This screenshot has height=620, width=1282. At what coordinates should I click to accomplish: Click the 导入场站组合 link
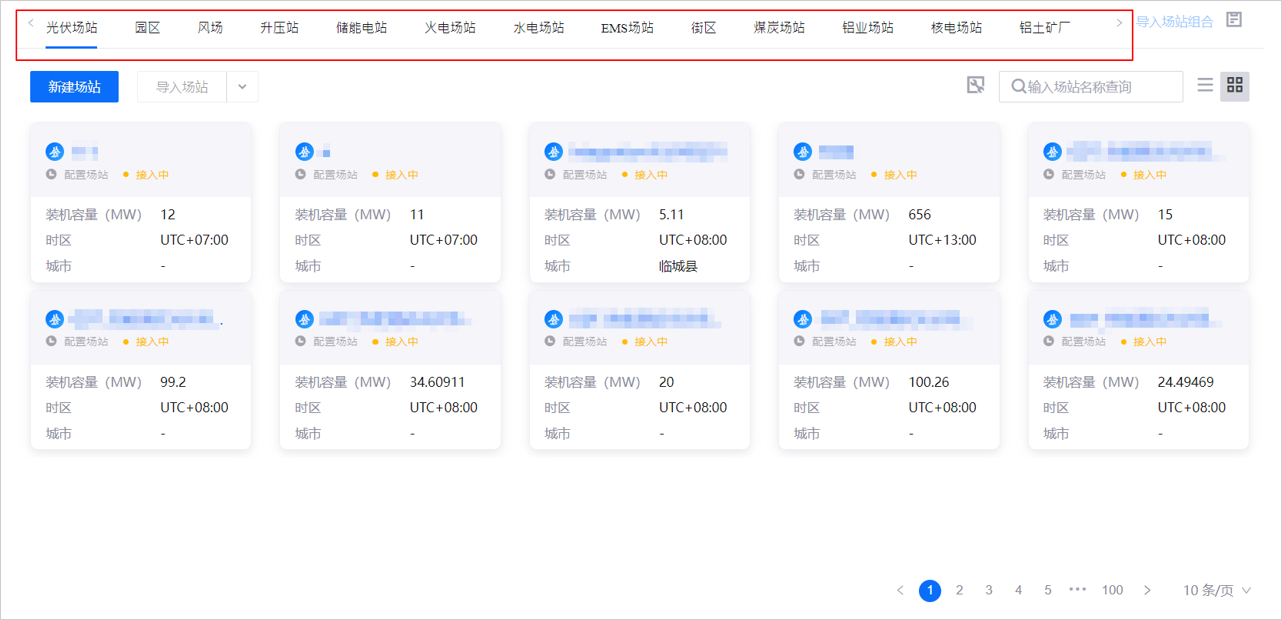point(1174,21)
